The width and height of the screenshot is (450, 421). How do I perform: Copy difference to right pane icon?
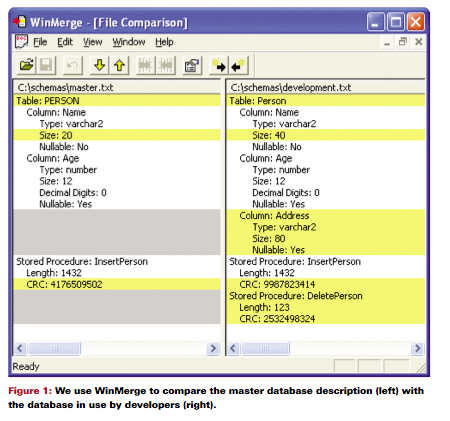click(219, 65)
